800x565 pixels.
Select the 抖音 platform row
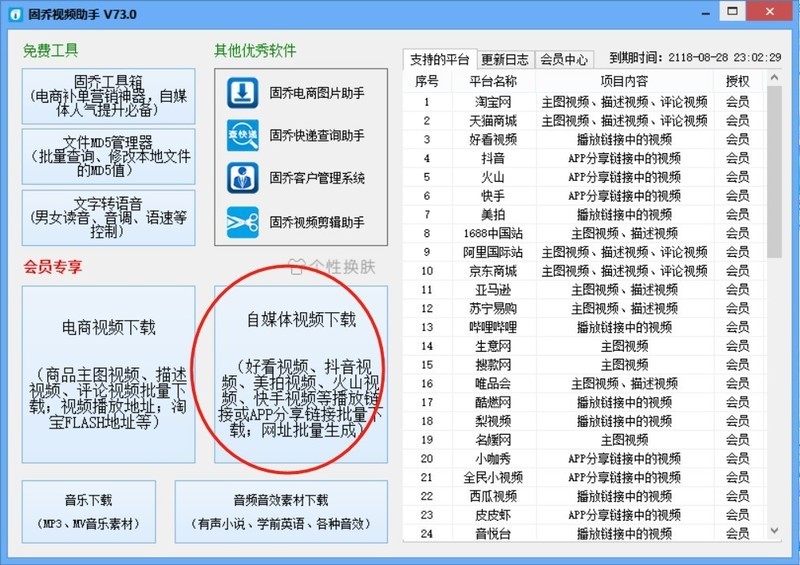[585, 158]
